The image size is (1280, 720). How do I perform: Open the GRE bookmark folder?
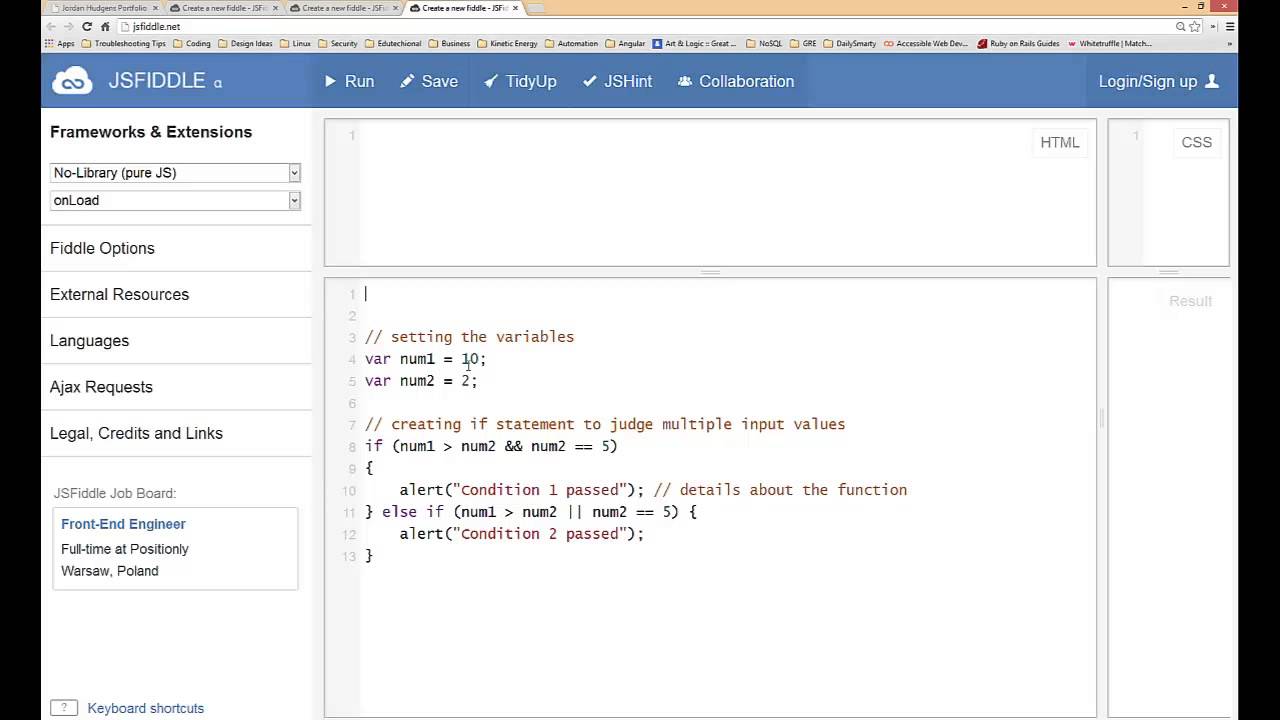803,44
